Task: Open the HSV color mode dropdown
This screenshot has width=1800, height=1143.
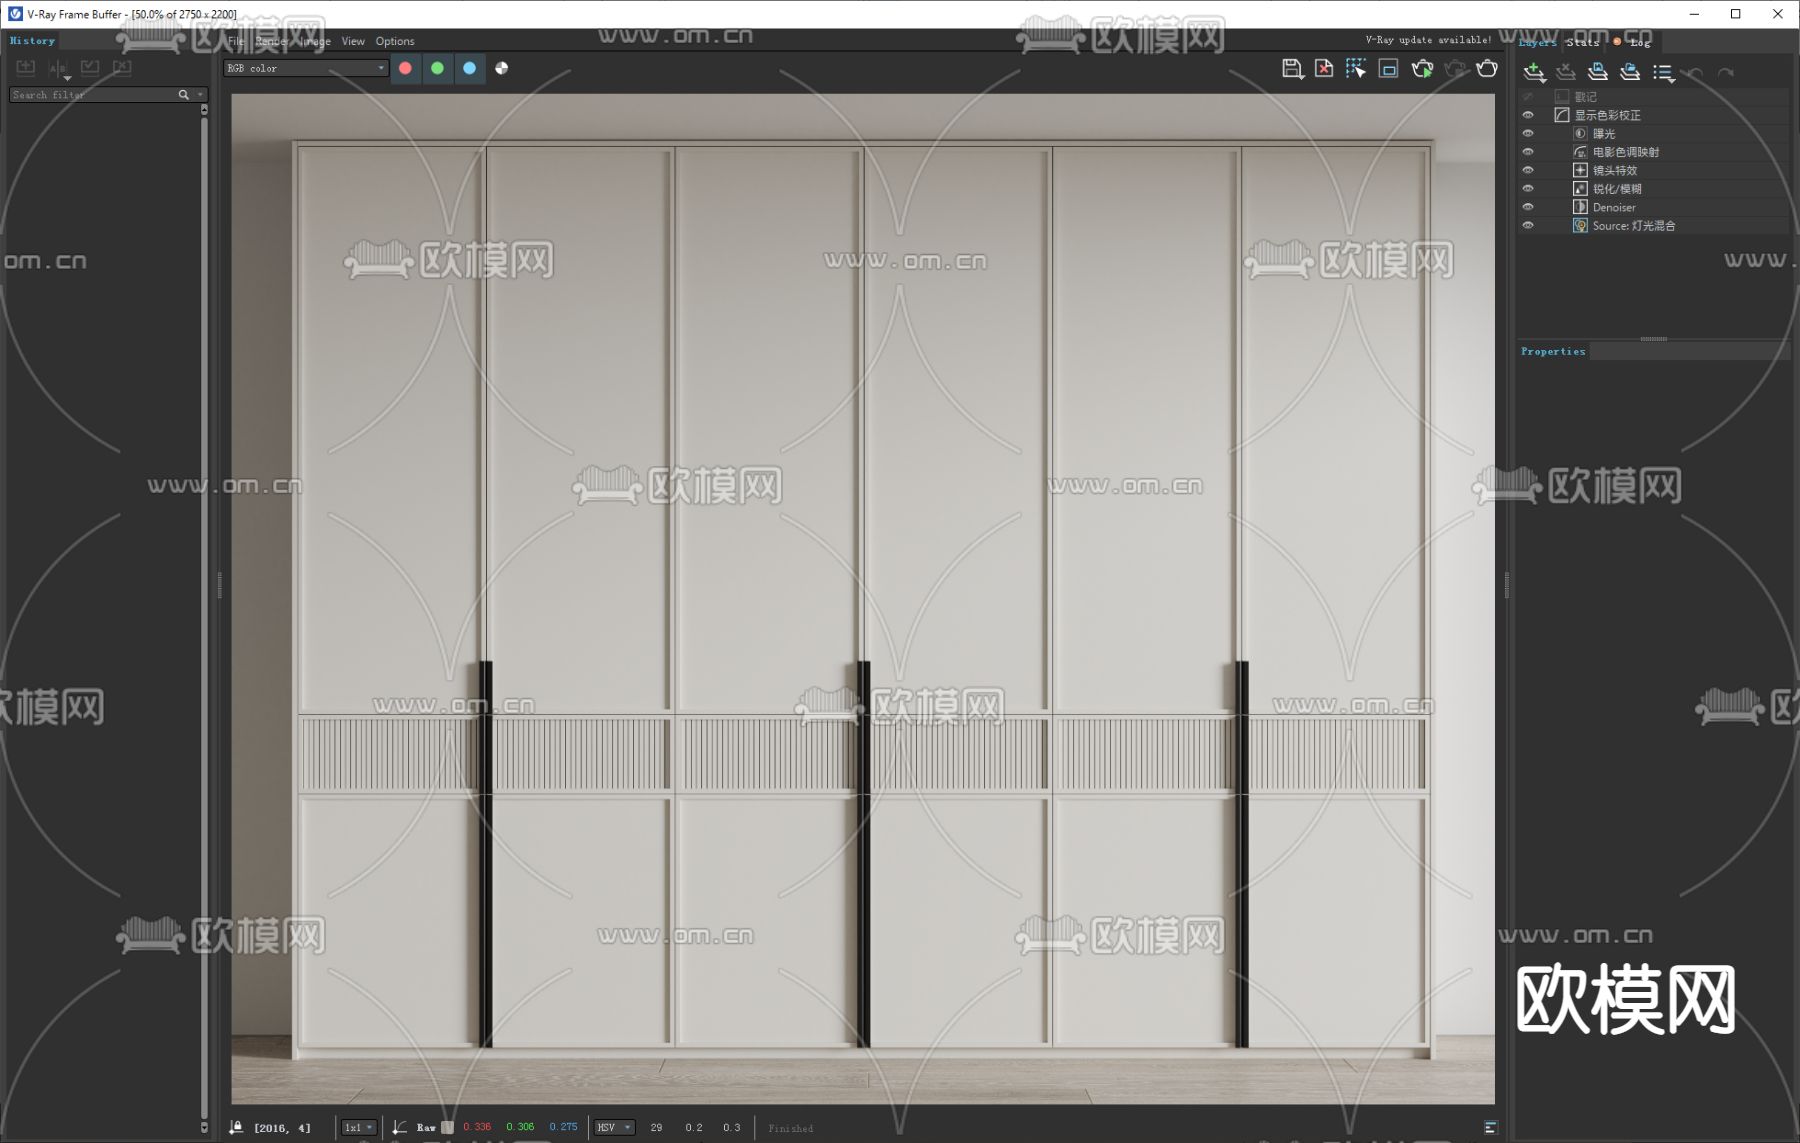Action: point(614,1128)
